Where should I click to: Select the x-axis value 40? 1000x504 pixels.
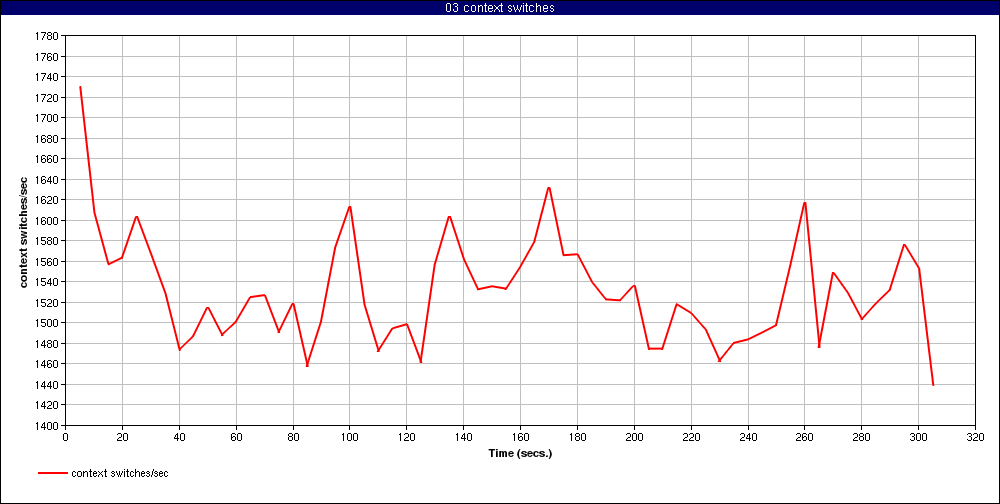(179, 438)
